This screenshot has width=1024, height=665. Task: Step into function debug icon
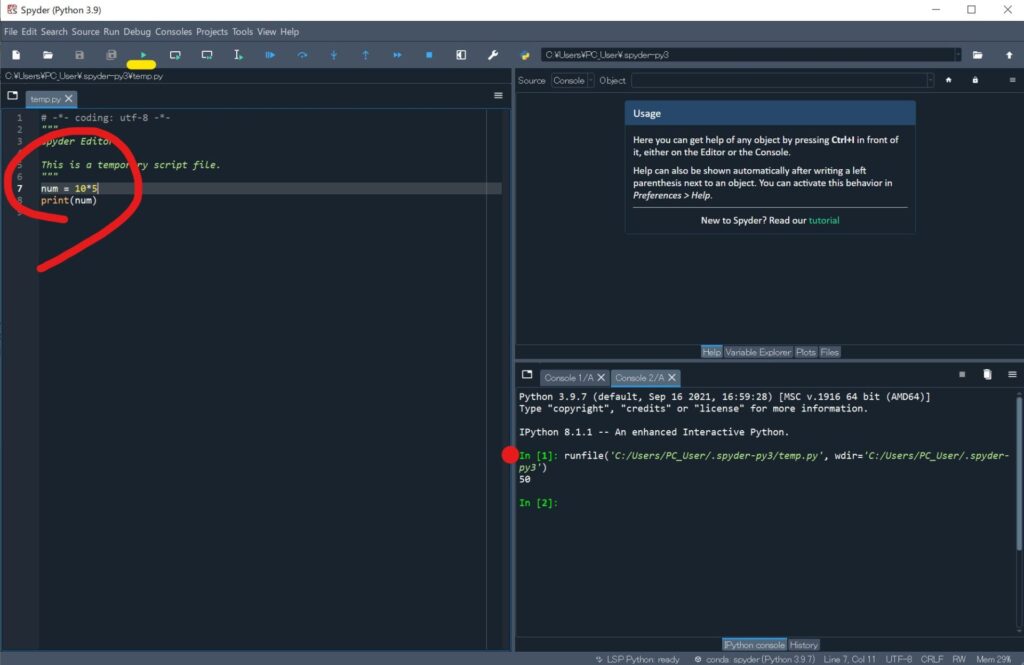pyautogui.click(x=334, y=55)
